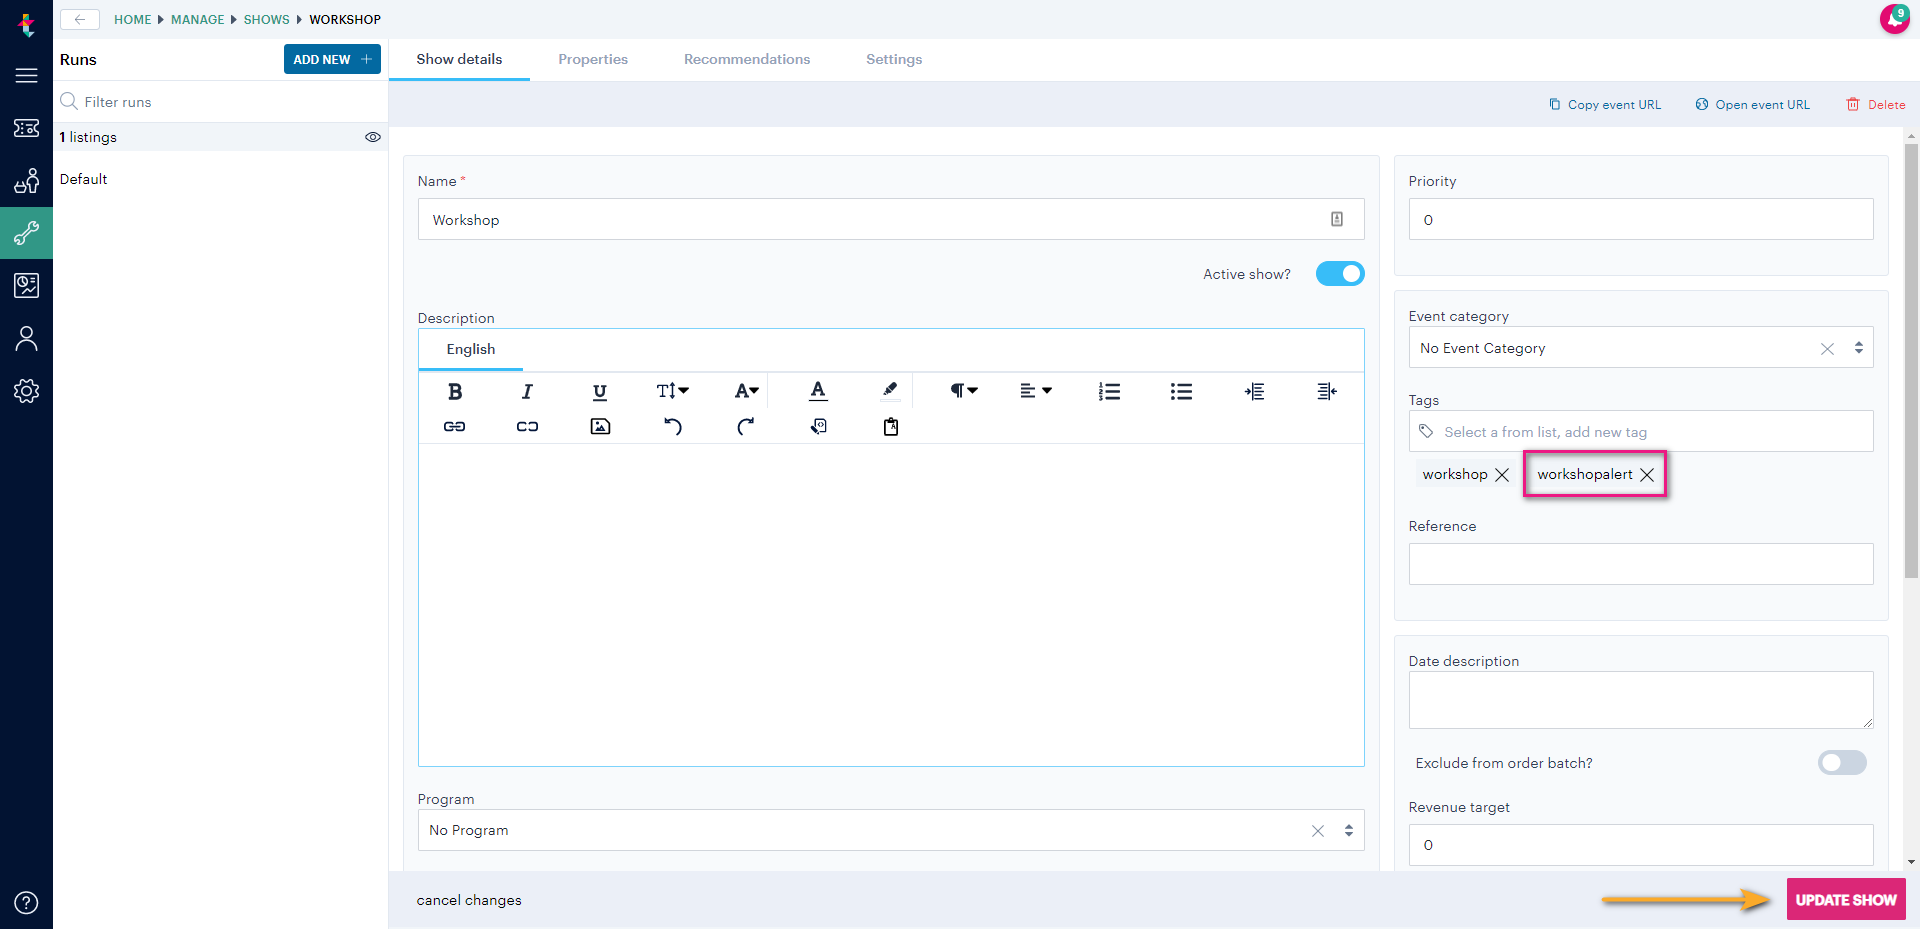Viewport: 1920px width, 929px height.
Task: Remove the workshopalert tag
Action: pyautogui.click(x=1647, y=475)
